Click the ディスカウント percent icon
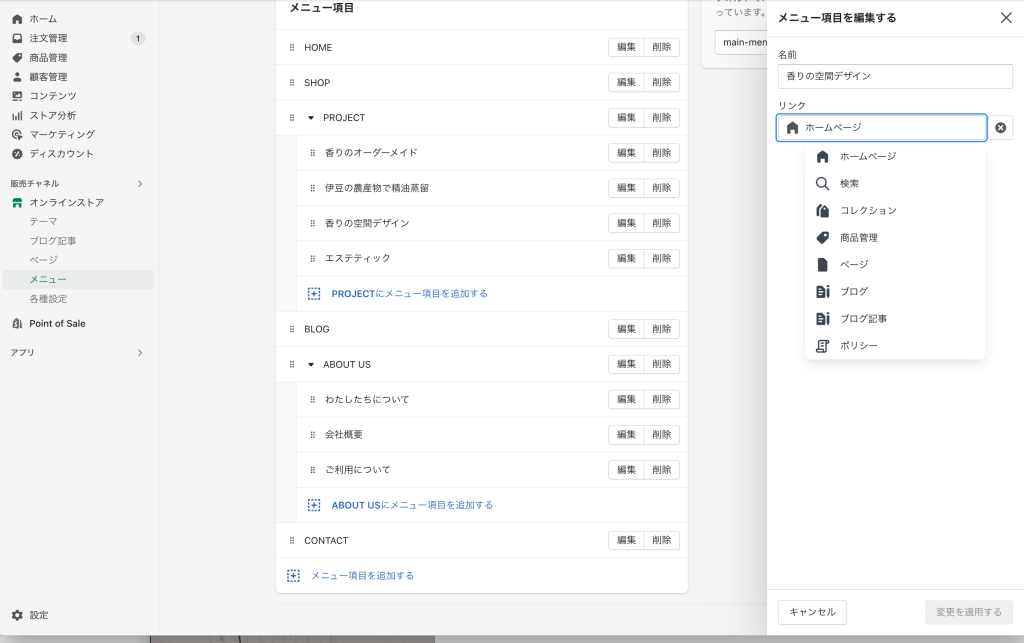Screen dimensions: 1024x643 (x=17, y=154)
